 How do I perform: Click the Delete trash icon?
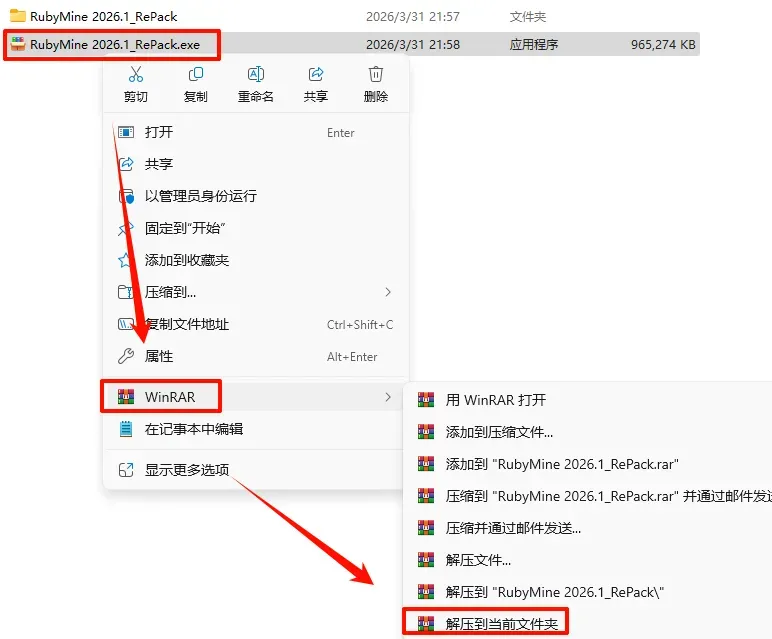[x=376, y=74]
